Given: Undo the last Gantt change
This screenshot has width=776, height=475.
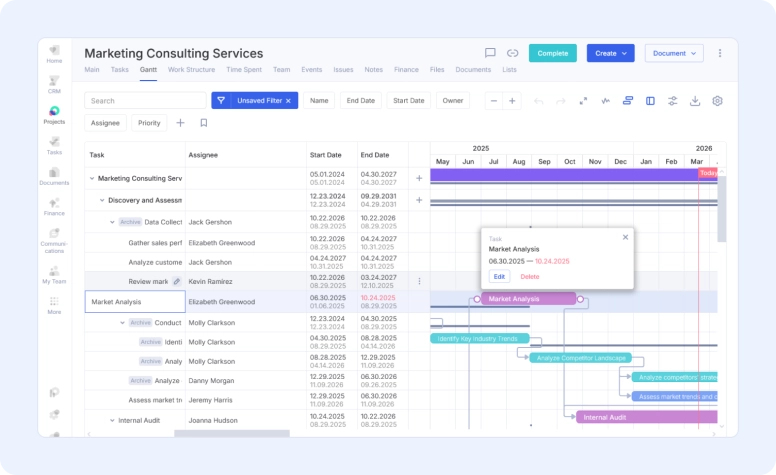Looking at the screenshot, I should pyautogui.click(x=538, y=101).
